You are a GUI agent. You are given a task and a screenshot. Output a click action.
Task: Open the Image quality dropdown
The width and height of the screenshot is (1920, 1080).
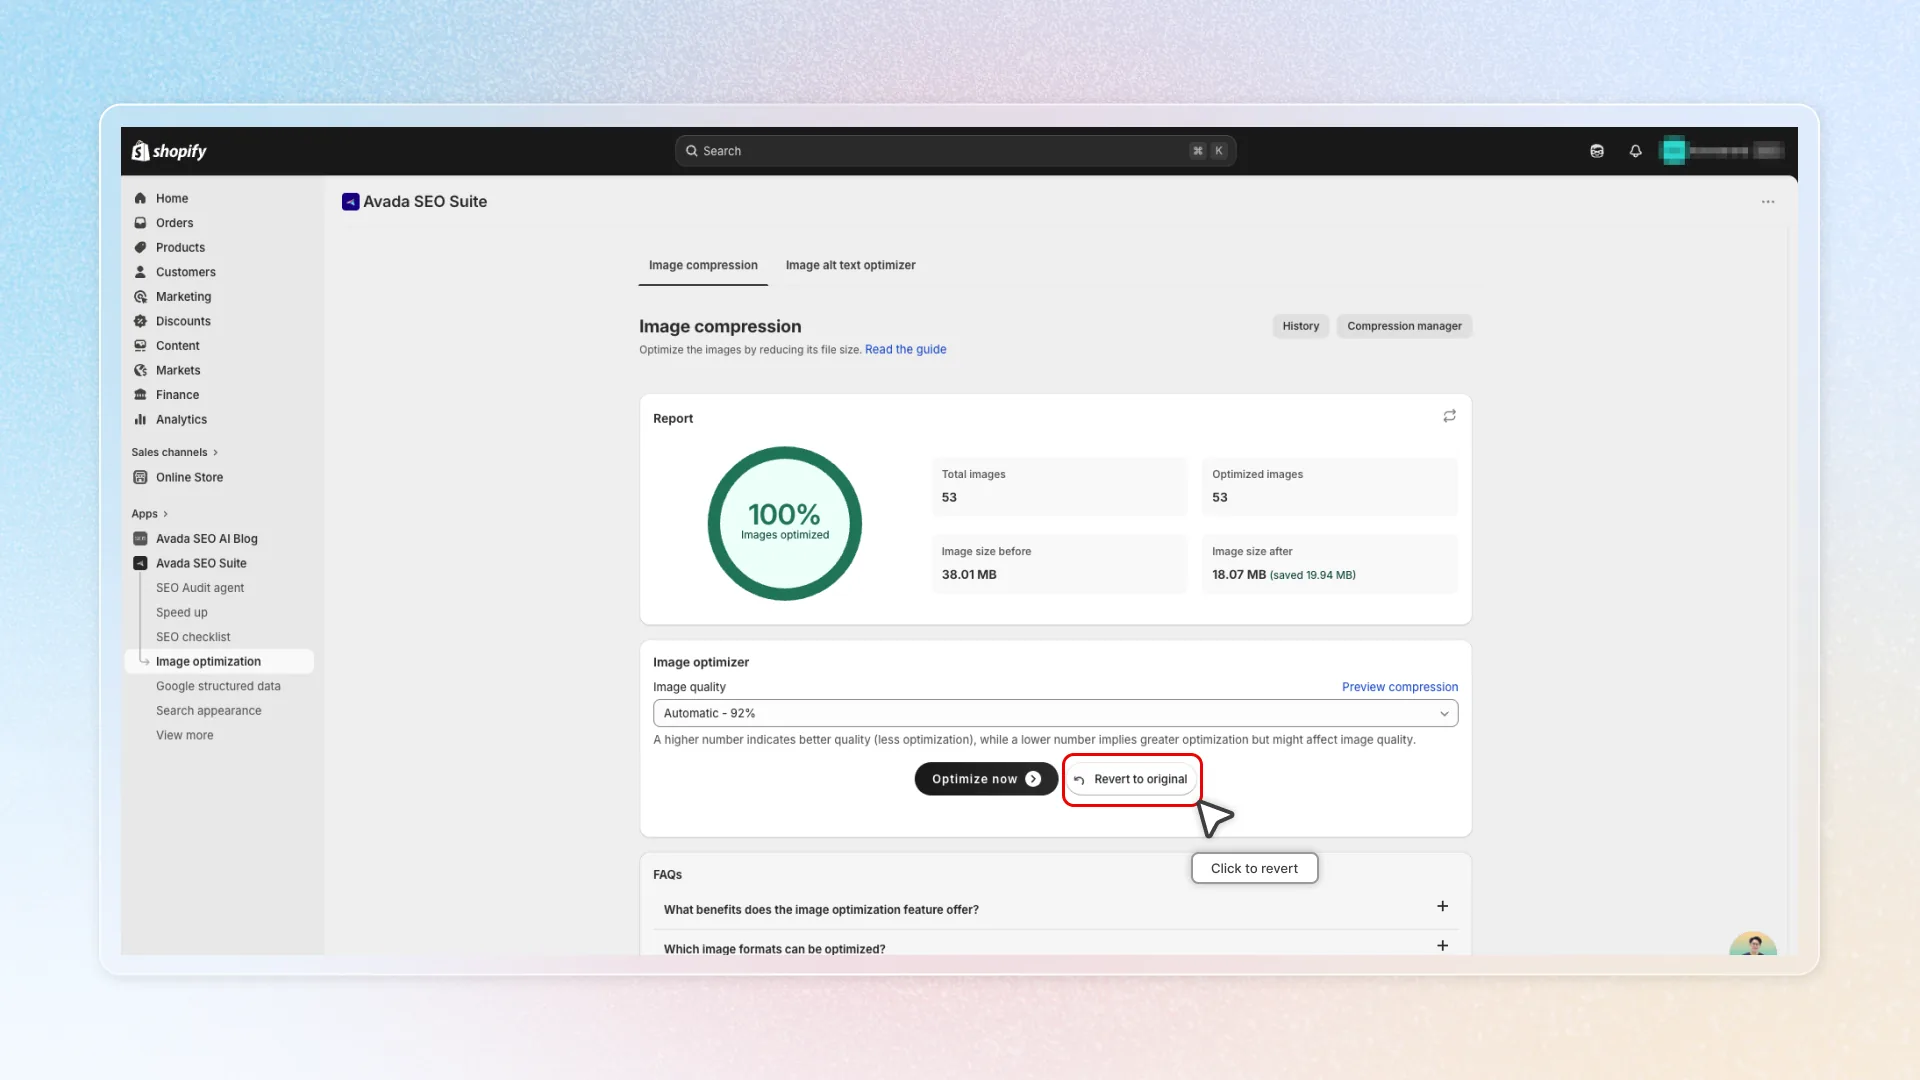pos(1055,713)
